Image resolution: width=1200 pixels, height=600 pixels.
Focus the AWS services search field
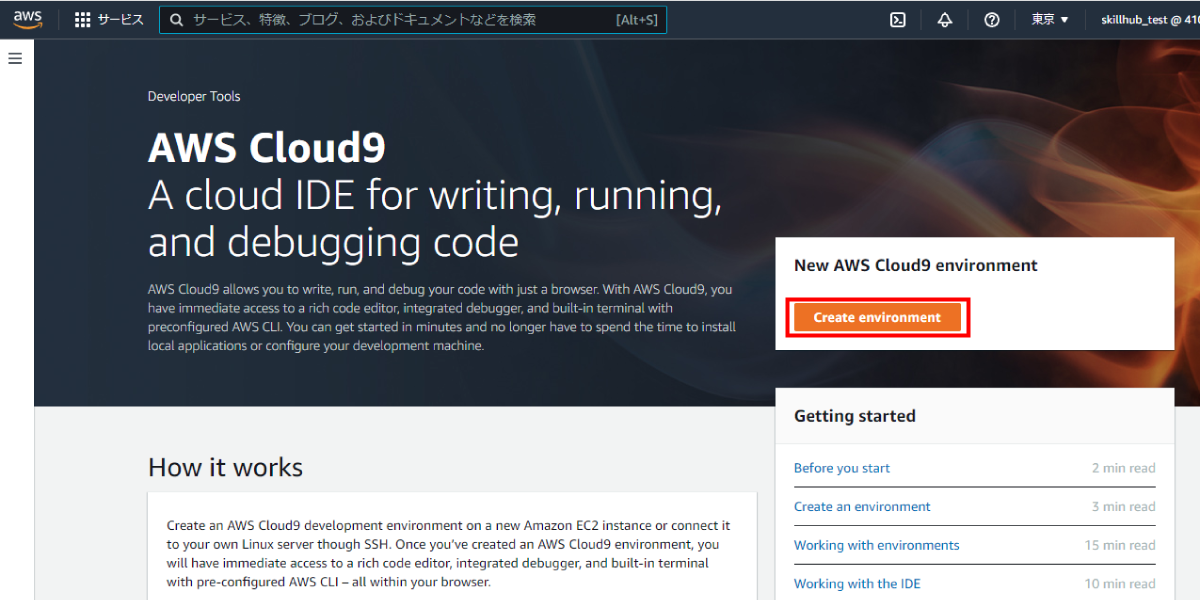(412, 20)
